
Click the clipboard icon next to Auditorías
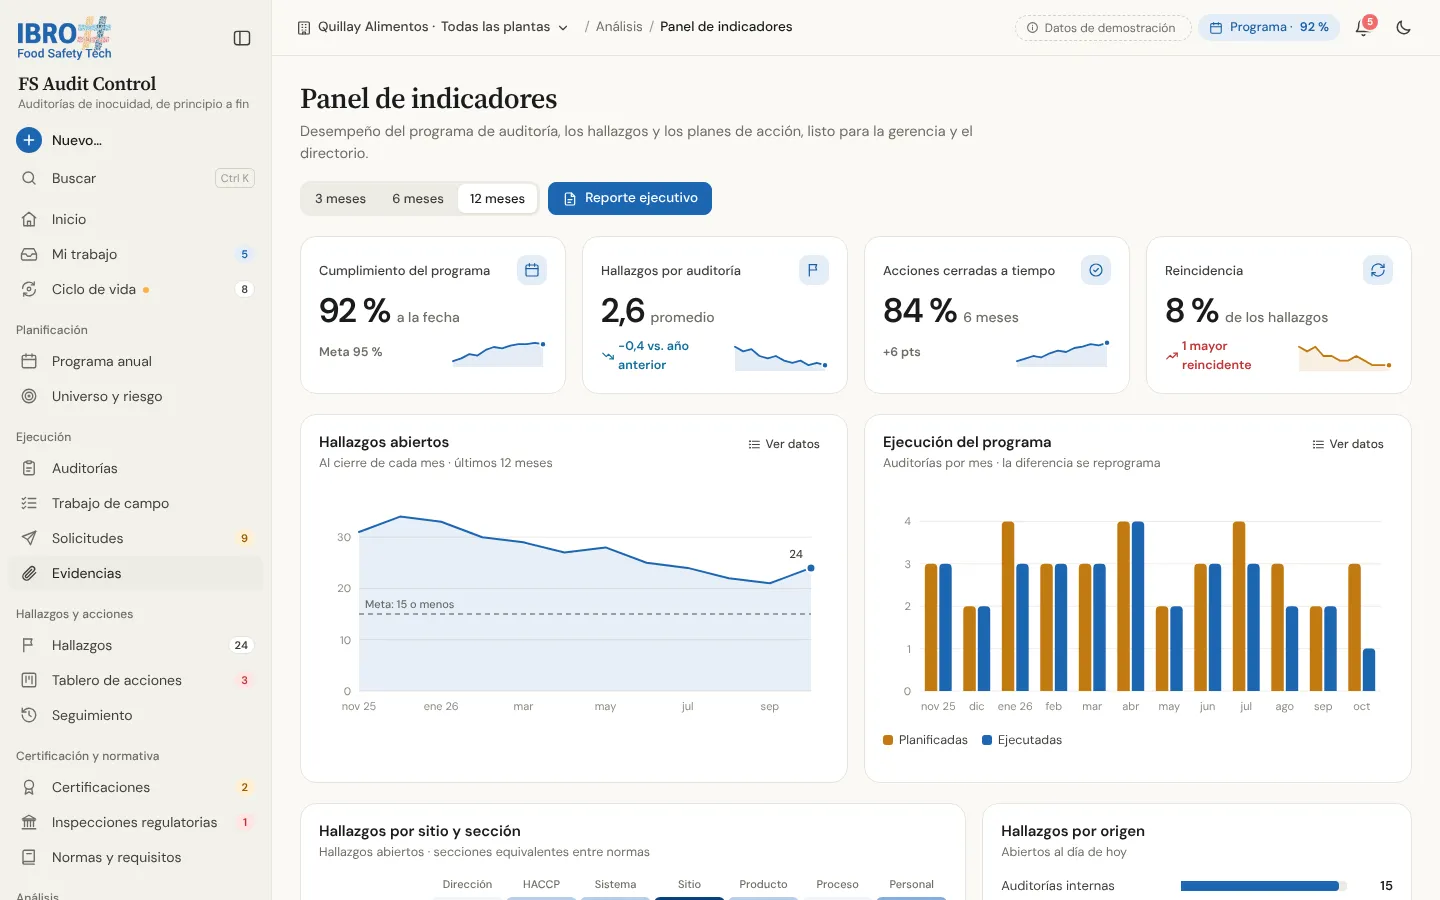(29, 468)
